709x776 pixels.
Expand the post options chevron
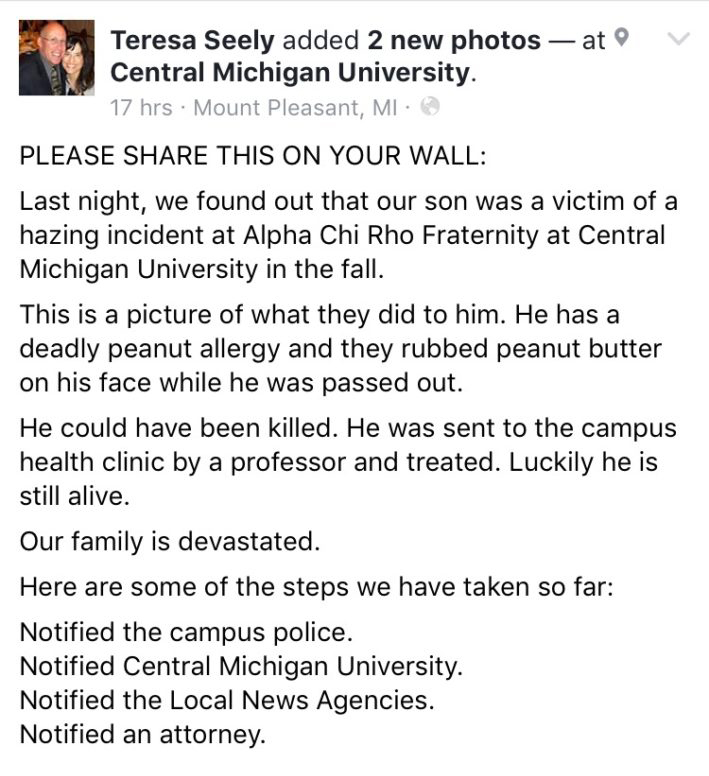(x=677, y=38)
